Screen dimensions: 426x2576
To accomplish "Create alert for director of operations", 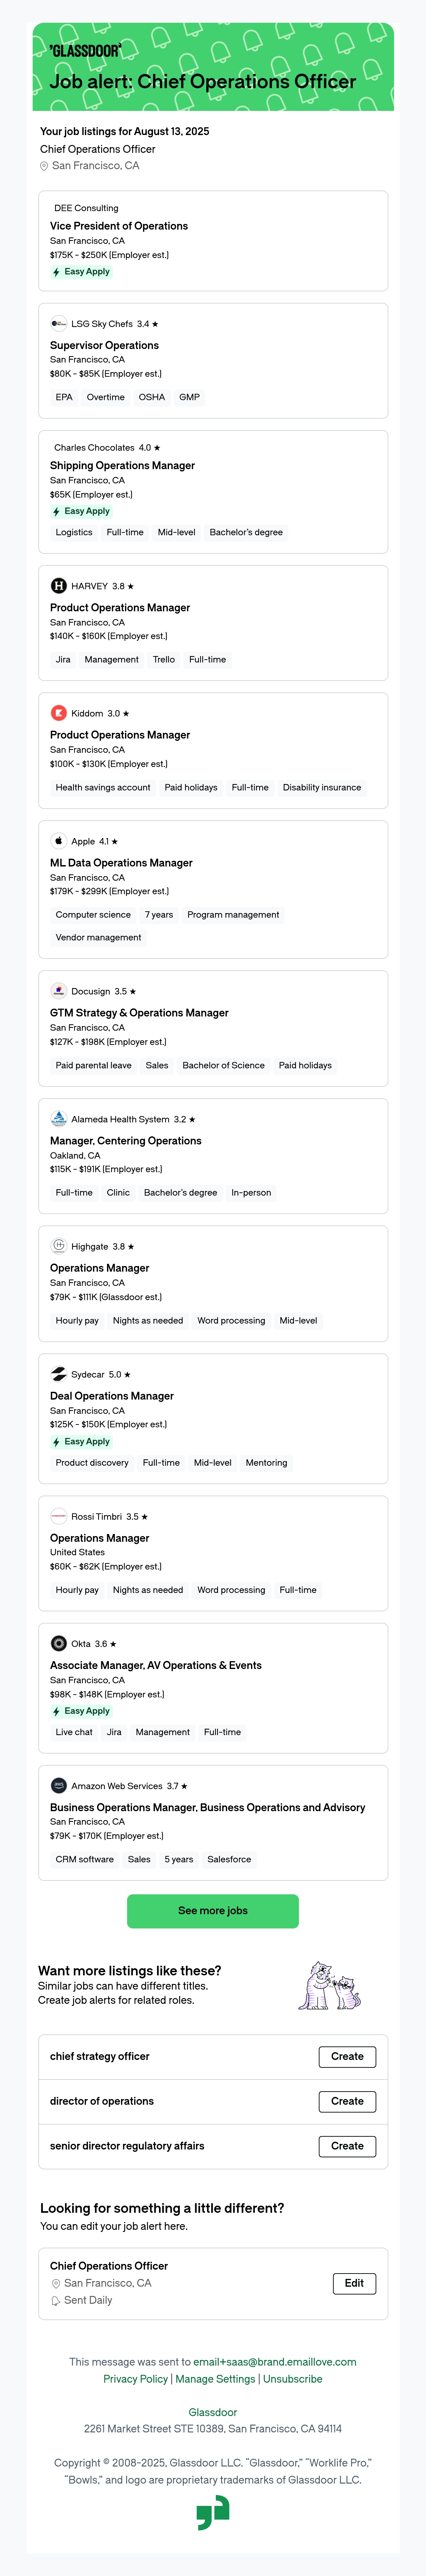I will (347, 2101).
